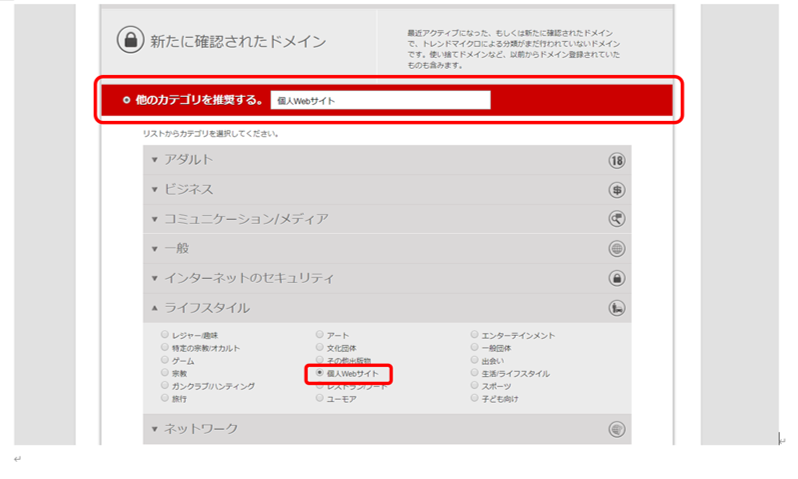Click the domain description paragraph starting 最近アクティブ

514,49
